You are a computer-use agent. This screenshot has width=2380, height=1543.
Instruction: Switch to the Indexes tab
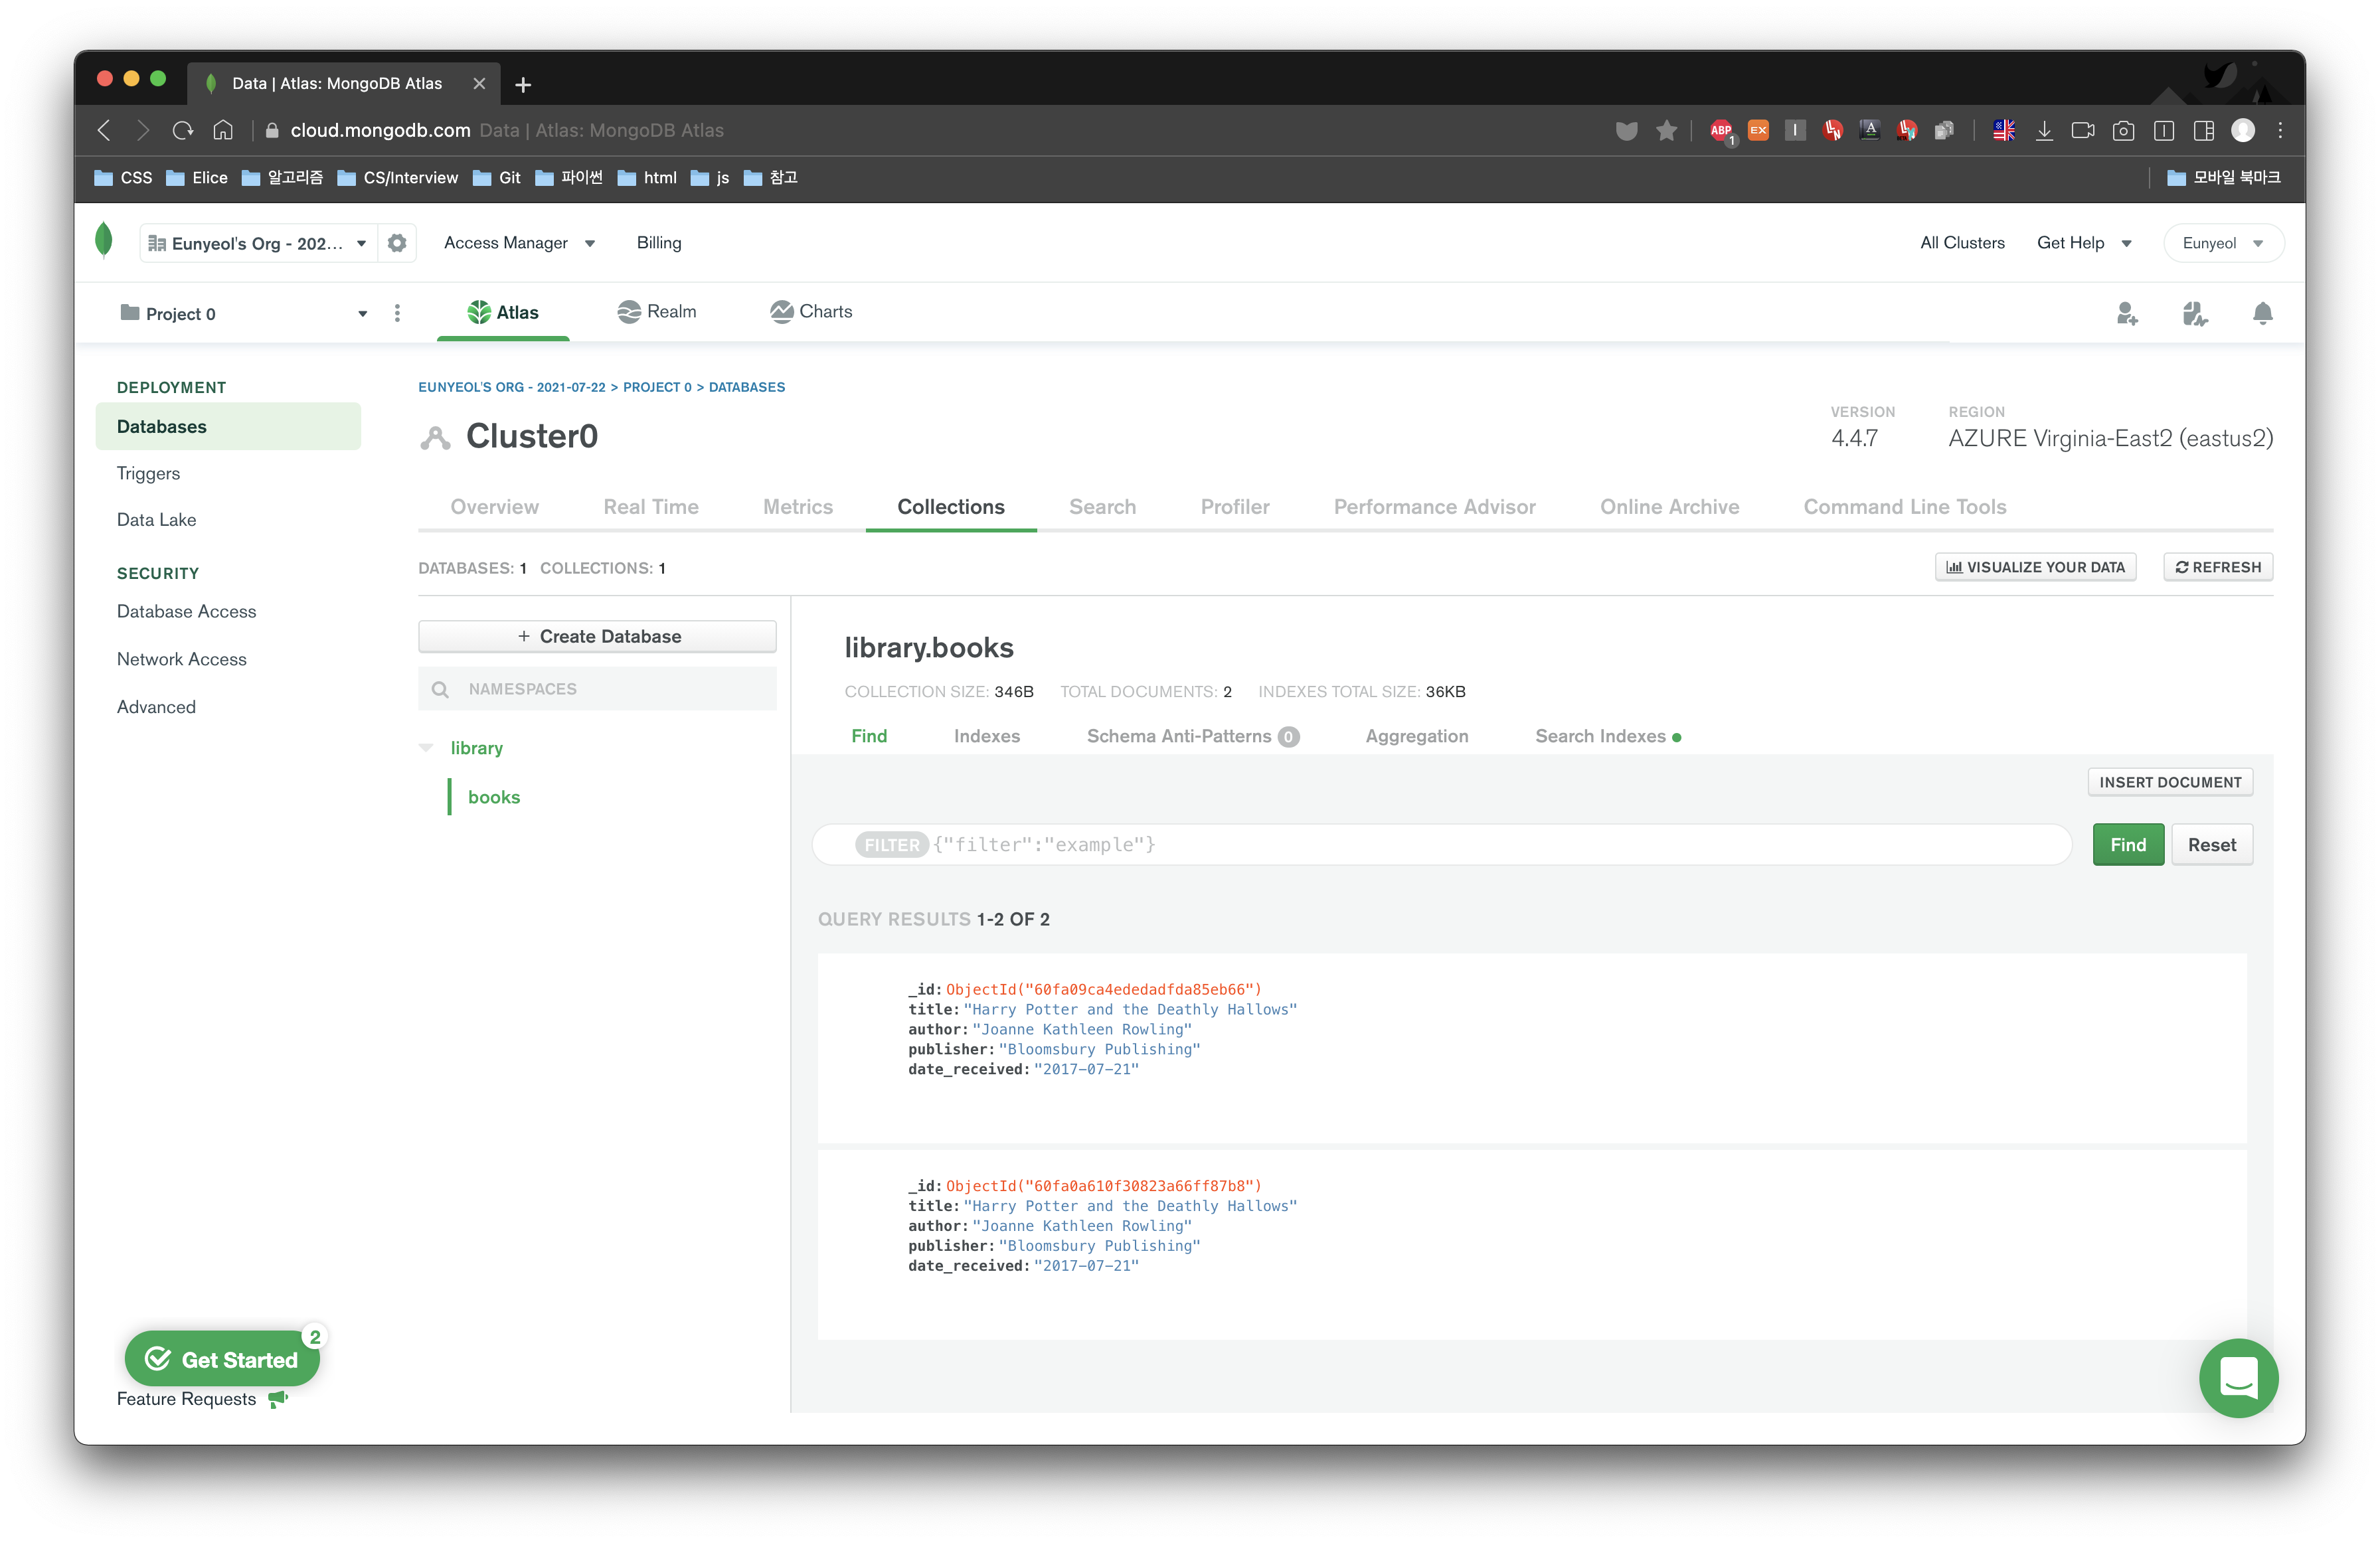point(986,736)
